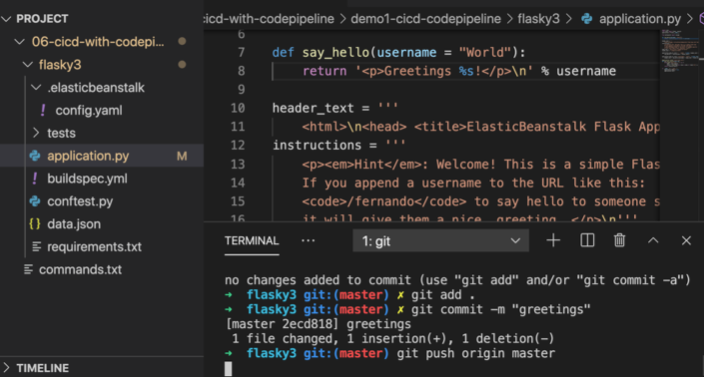This screenshot has height=377, width=704.
Task: Create a new terminal with plus icon
Action: pyautogui.click(x=553, y=241)
